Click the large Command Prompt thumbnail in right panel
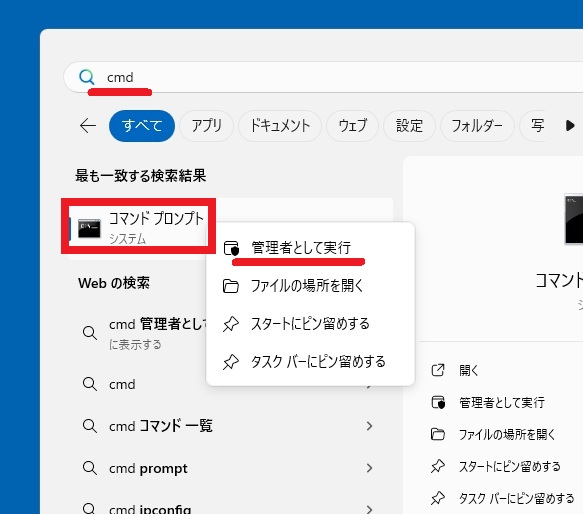Screen dimensions: 583x514 (574, 219)
